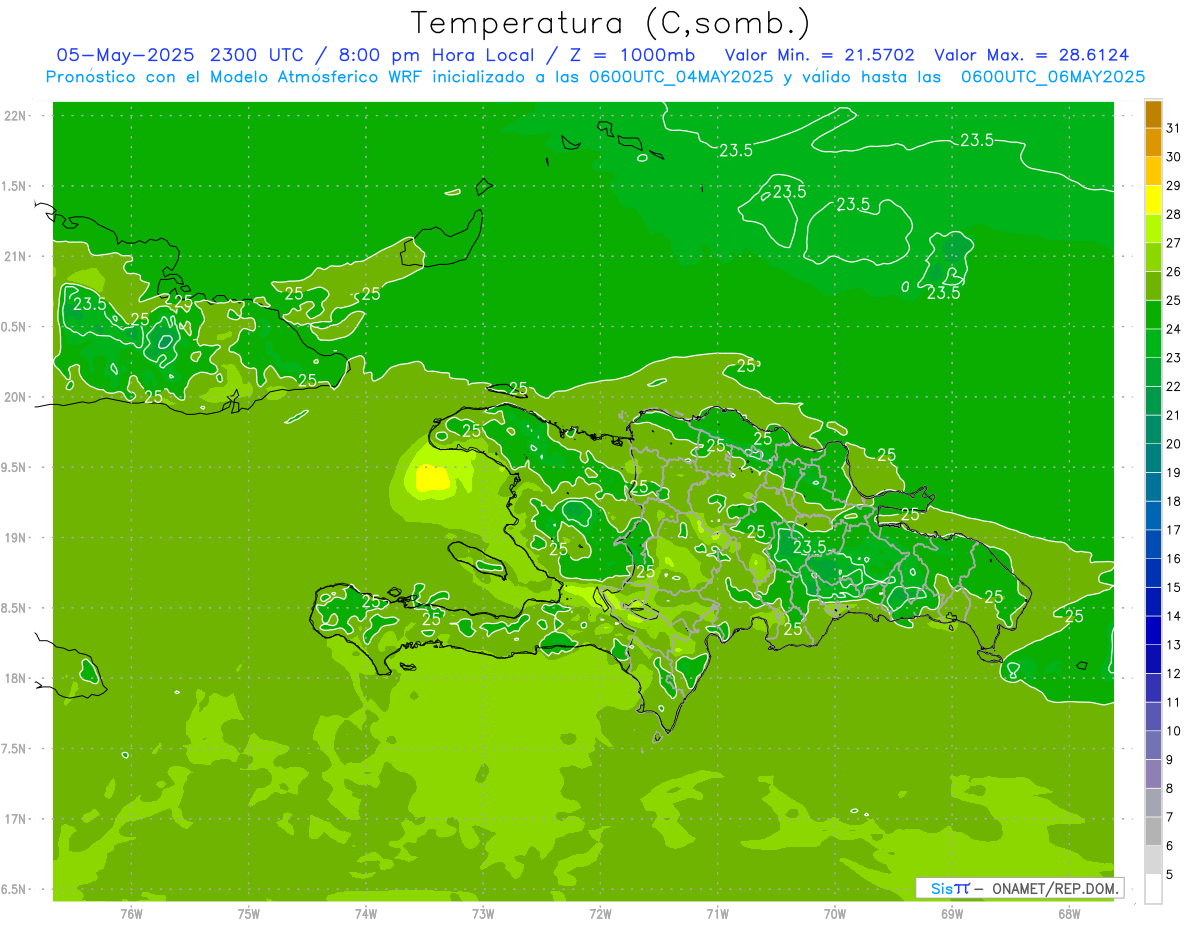Click the legend value "18"
The height and width of the screenshot is (927, 1200).
1173,501
